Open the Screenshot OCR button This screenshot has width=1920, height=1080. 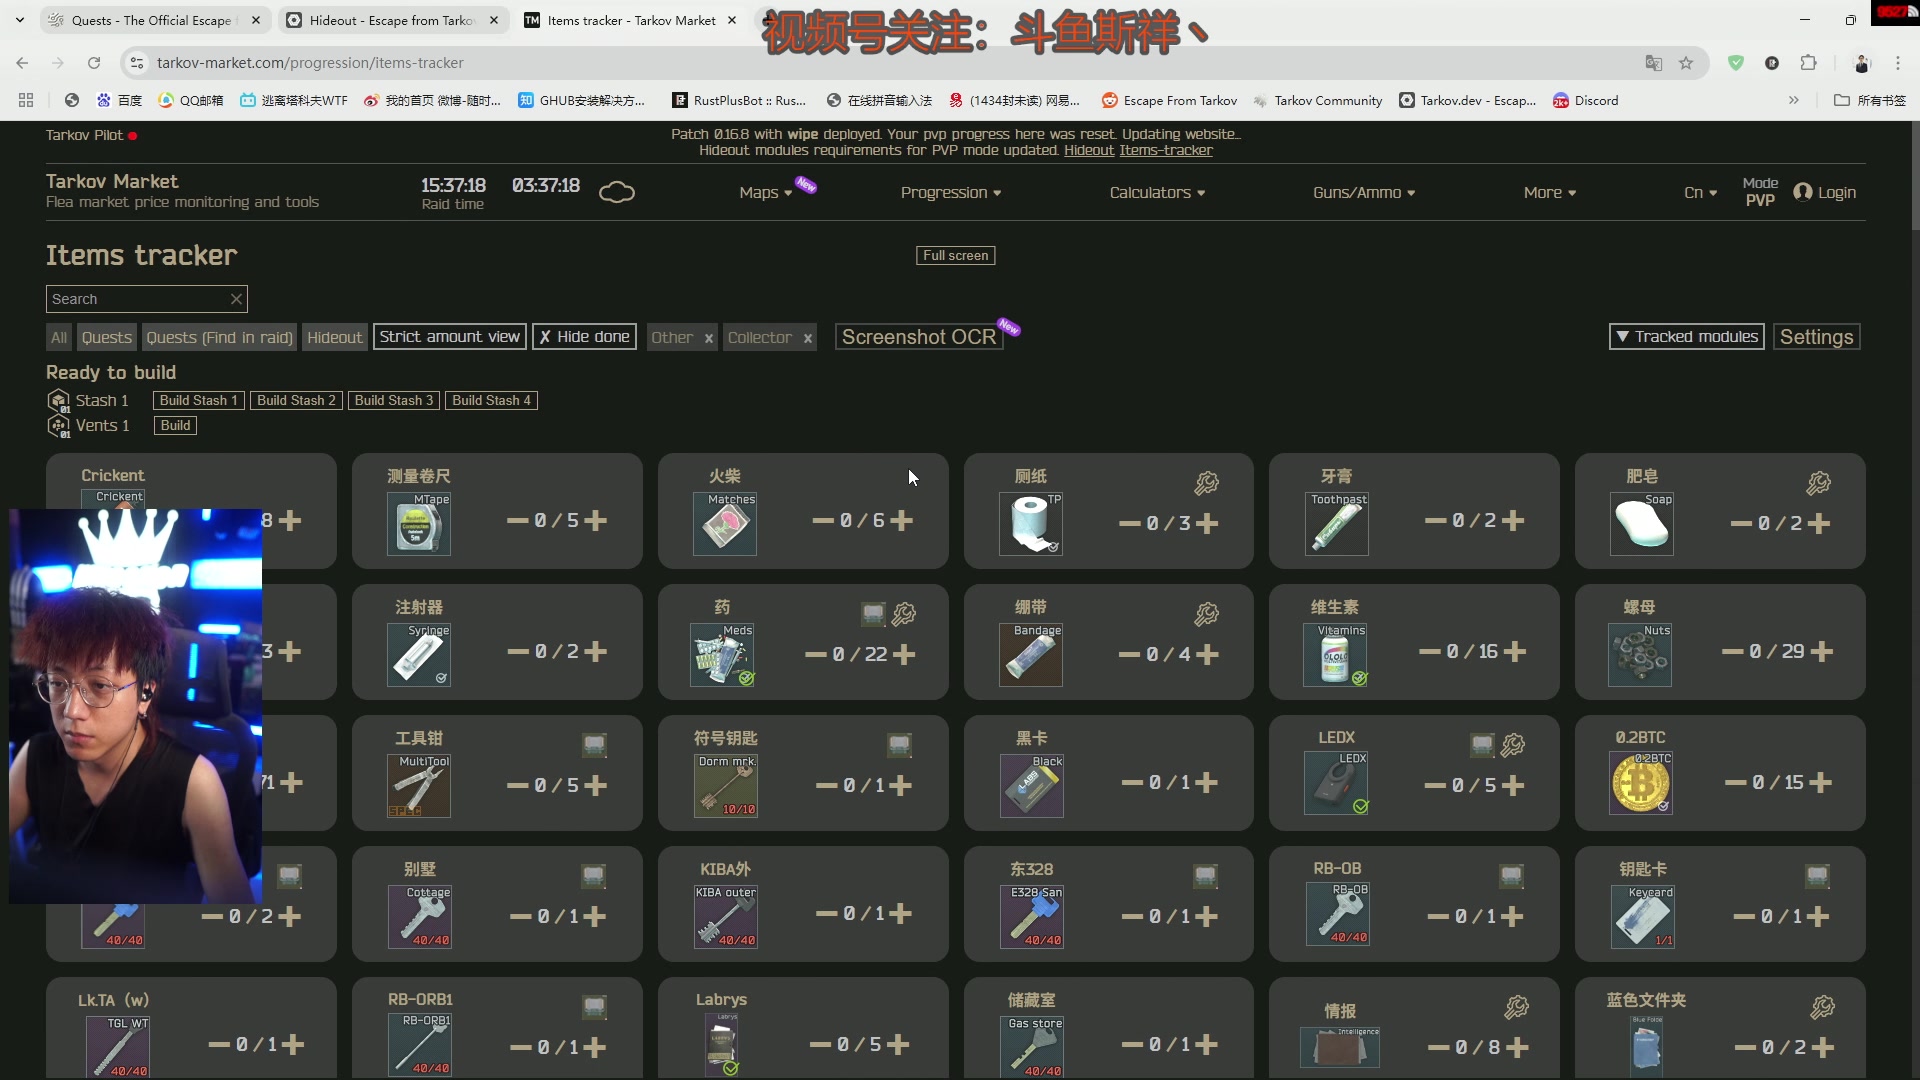pyautogui.click(x=919, y=337)
